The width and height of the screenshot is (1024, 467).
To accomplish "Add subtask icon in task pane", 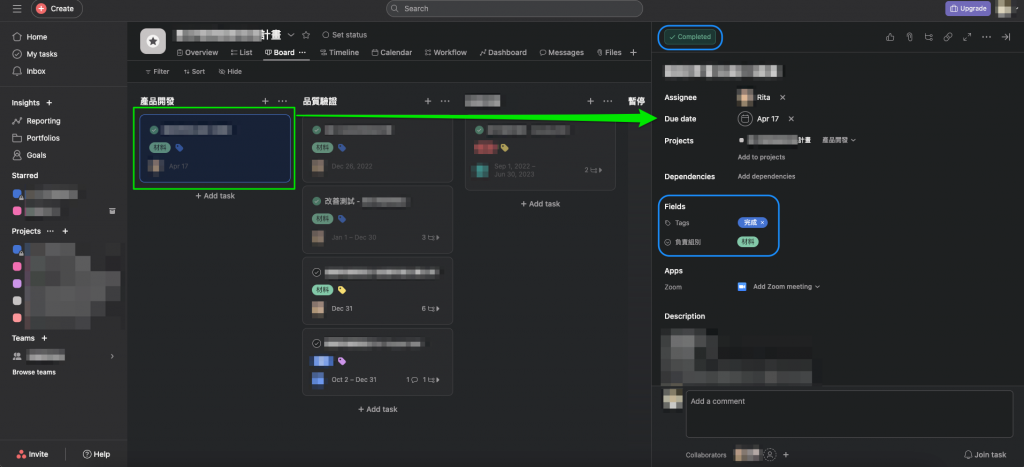I will [929, 37].
